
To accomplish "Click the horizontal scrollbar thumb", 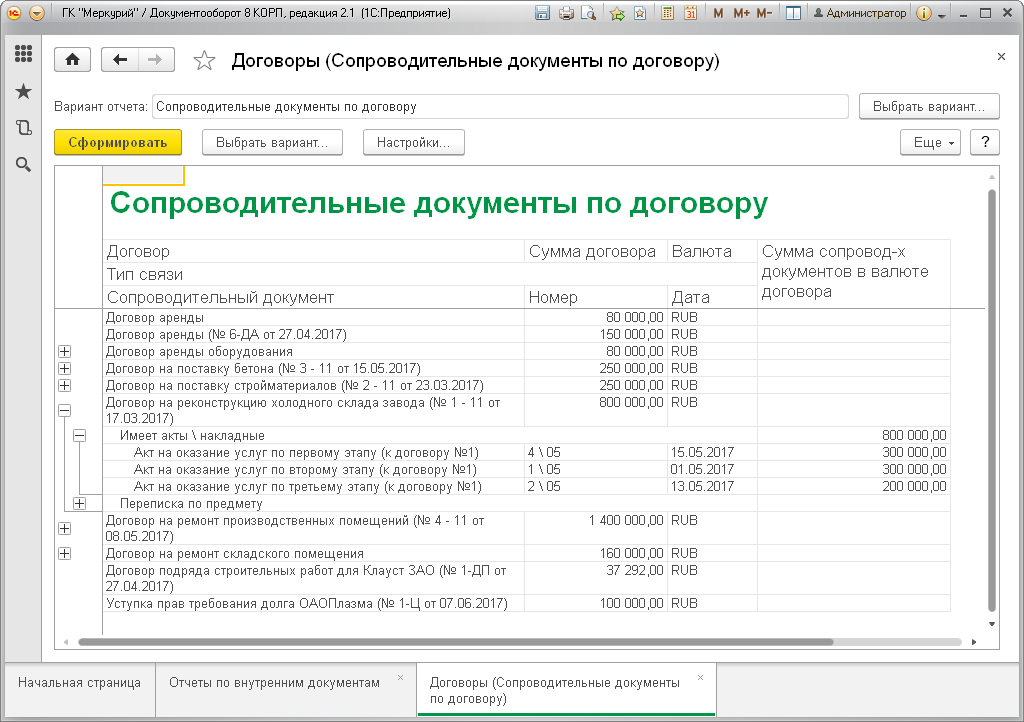I will tap(455, 642).
